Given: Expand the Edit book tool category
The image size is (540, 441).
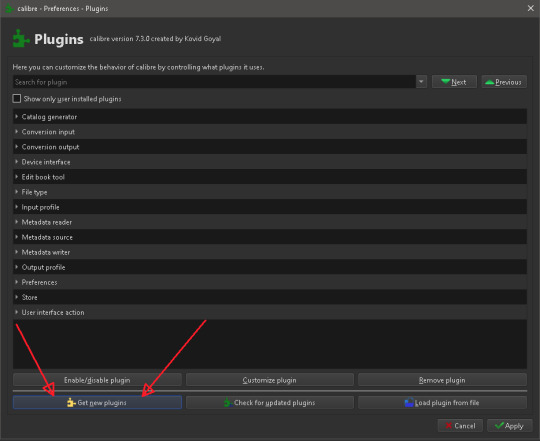Looking at the screenshot, I should (17, 177).
